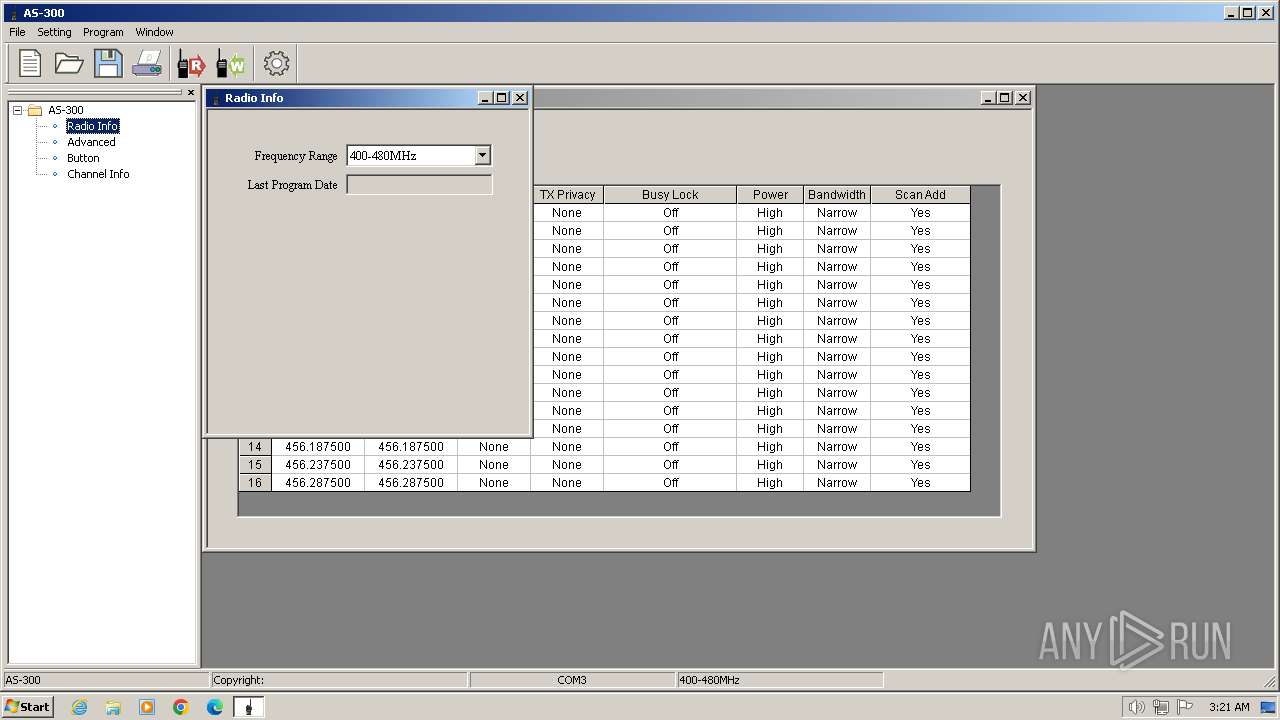Open the Window menu
The image size is (1280, 720).
pos(154,32)
